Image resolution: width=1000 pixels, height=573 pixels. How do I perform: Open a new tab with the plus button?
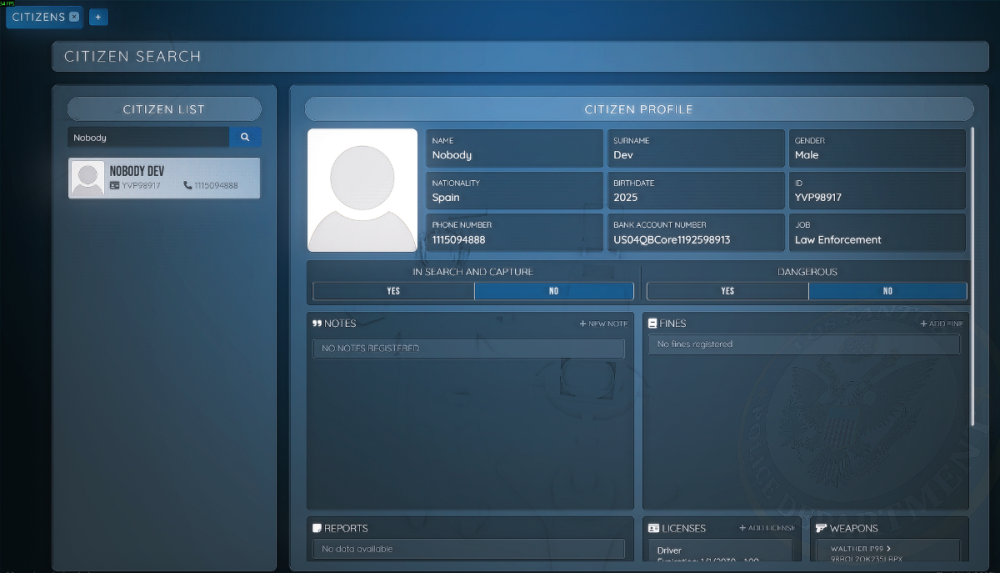98,17
